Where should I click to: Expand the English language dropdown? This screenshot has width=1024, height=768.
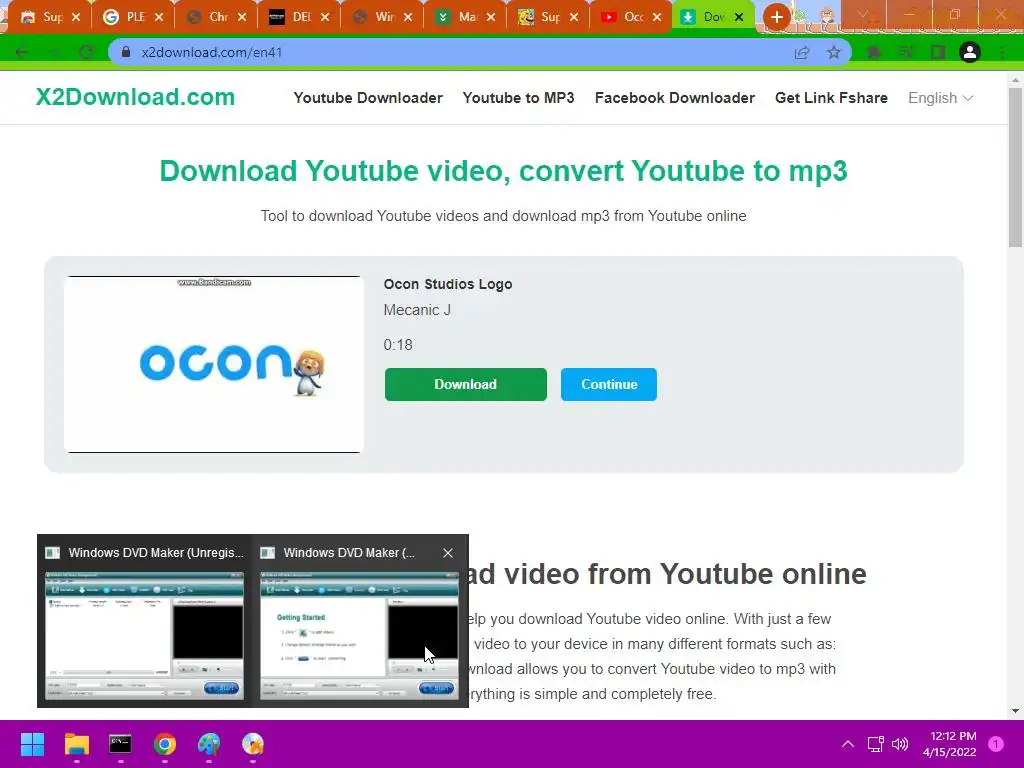(940, 98)
